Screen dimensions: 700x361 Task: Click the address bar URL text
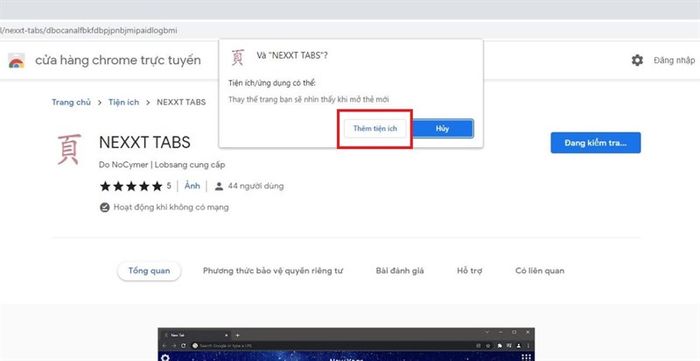(x=89, y=31)
